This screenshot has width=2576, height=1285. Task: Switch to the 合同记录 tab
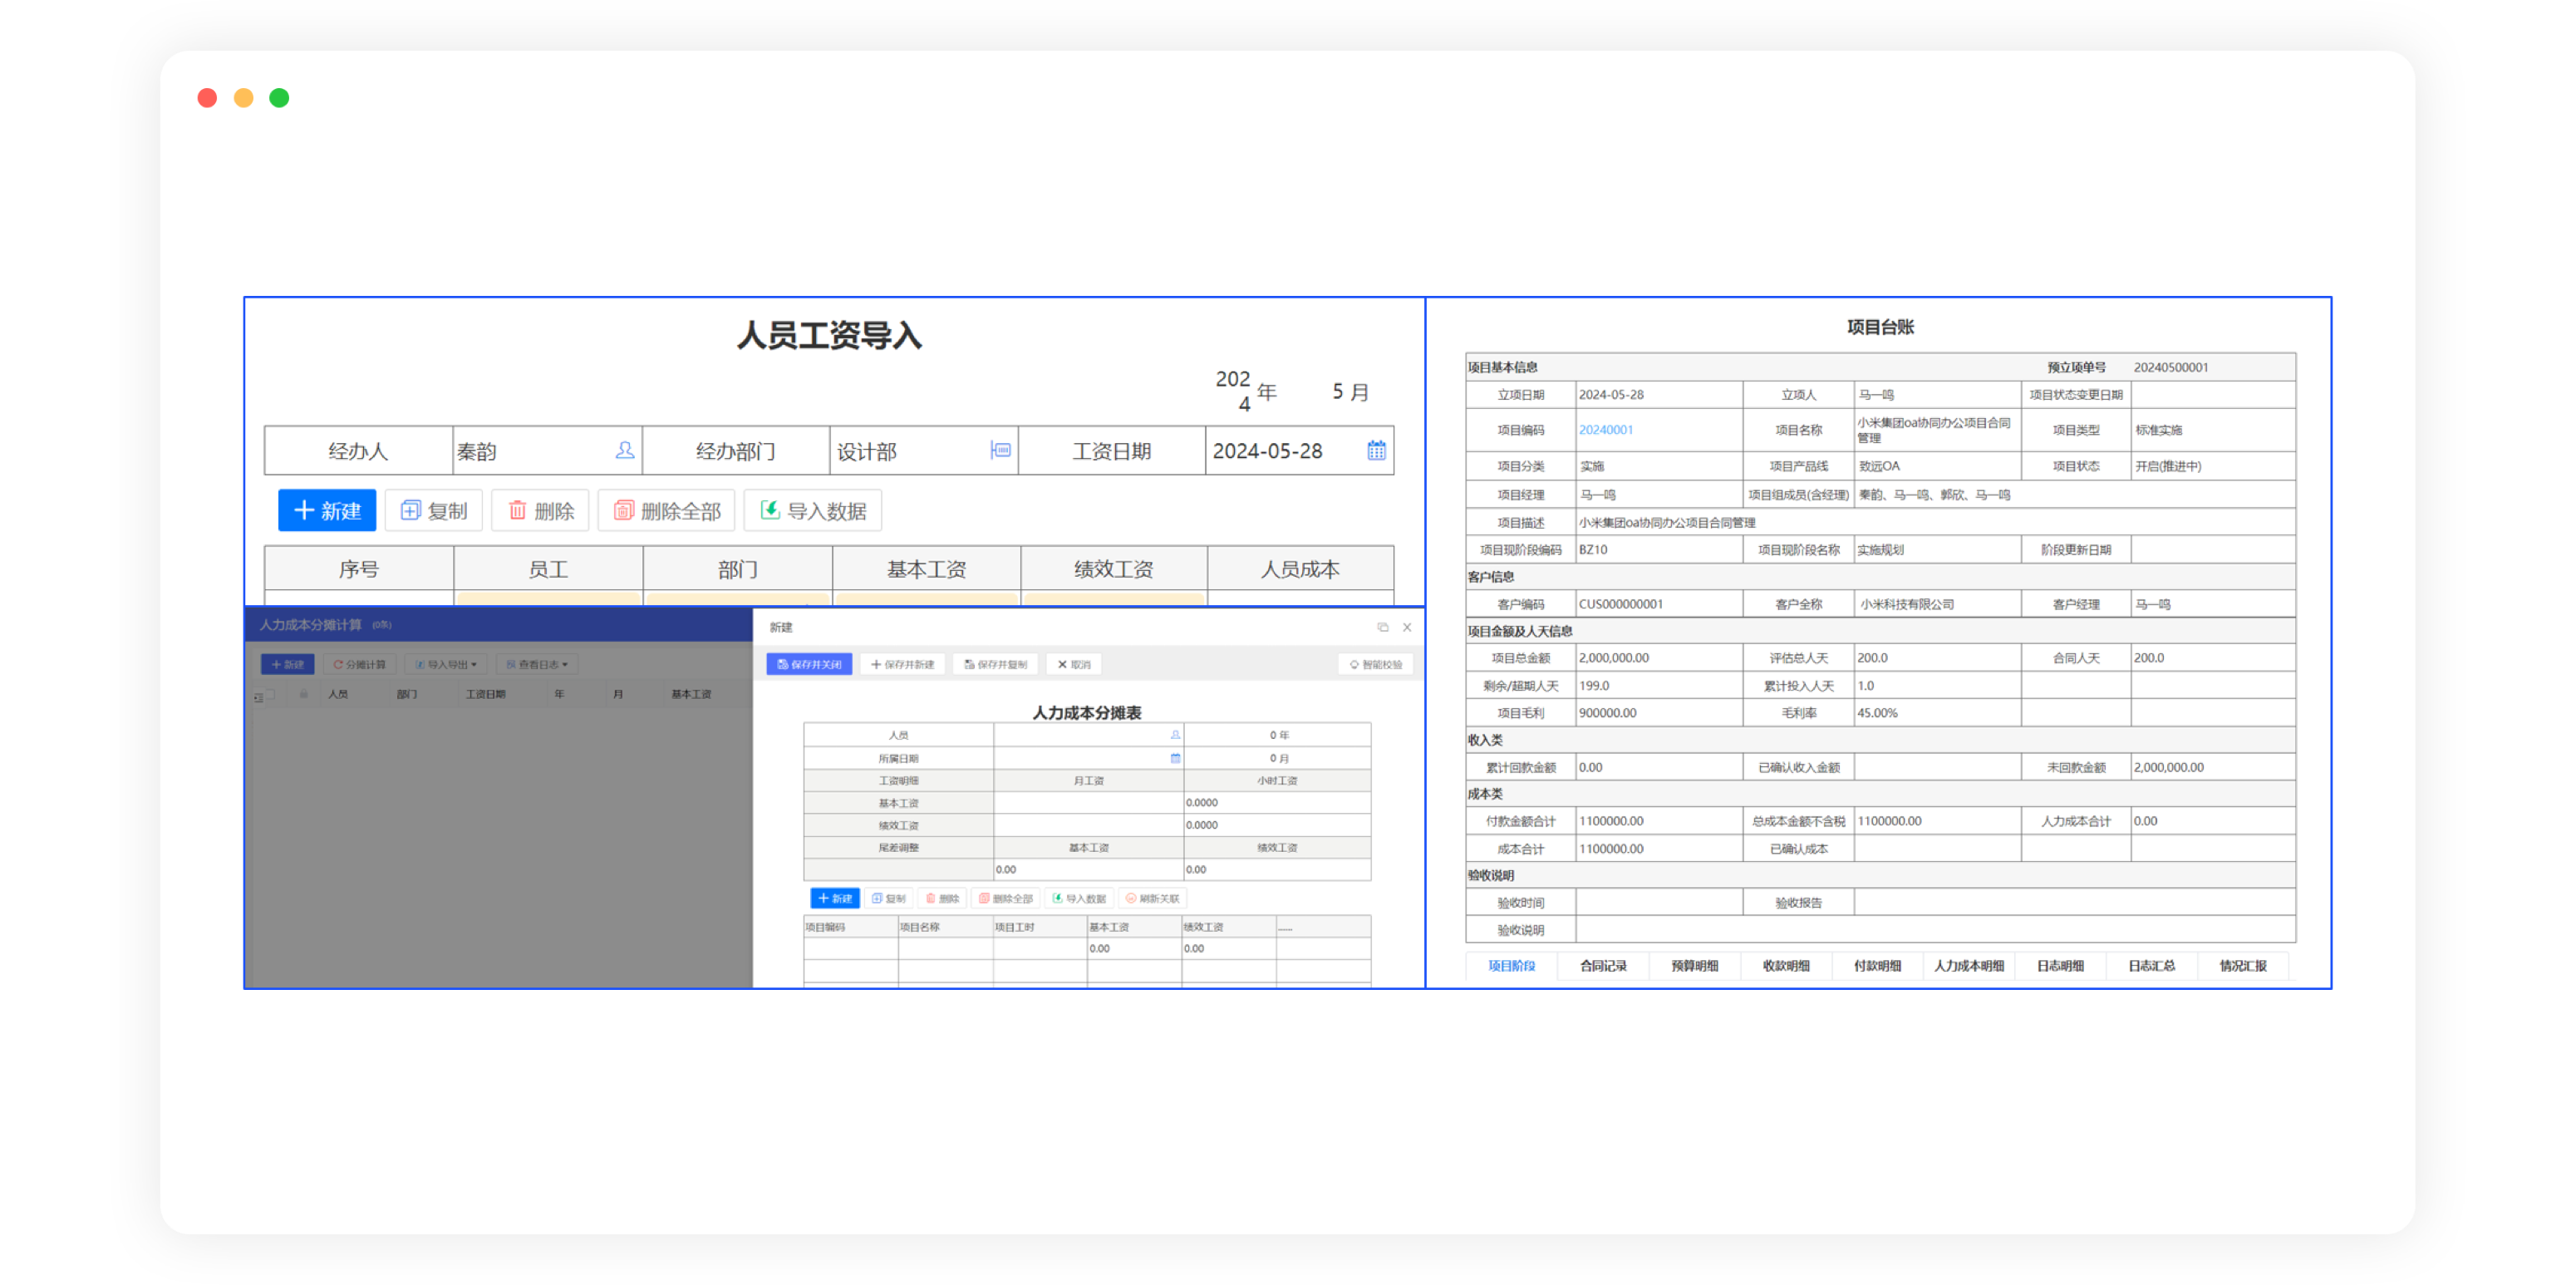[x=1603, y=966]
